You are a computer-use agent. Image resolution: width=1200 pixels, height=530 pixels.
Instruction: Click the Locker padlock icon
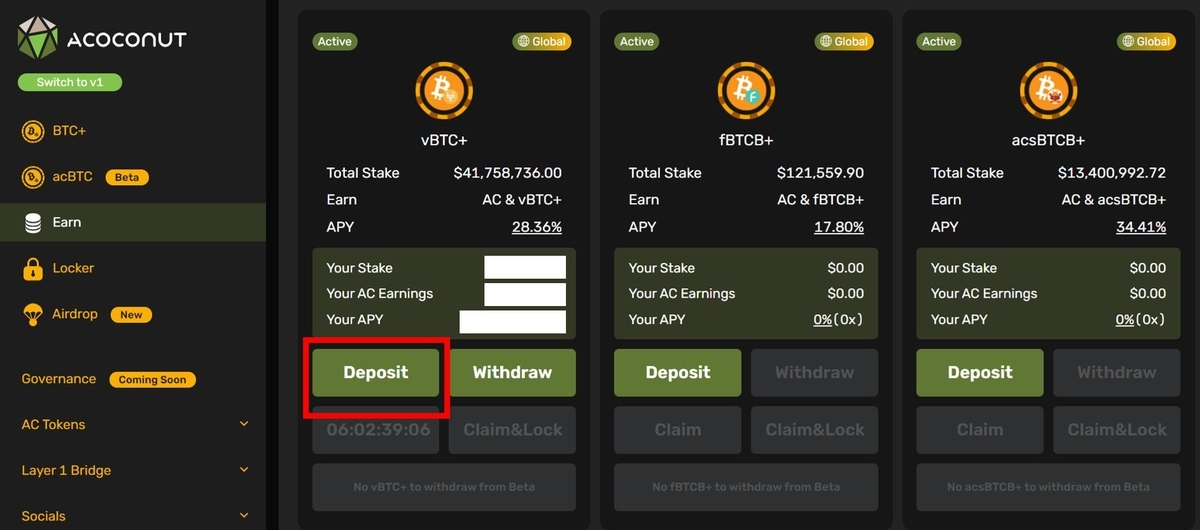(x=33, y=269)
